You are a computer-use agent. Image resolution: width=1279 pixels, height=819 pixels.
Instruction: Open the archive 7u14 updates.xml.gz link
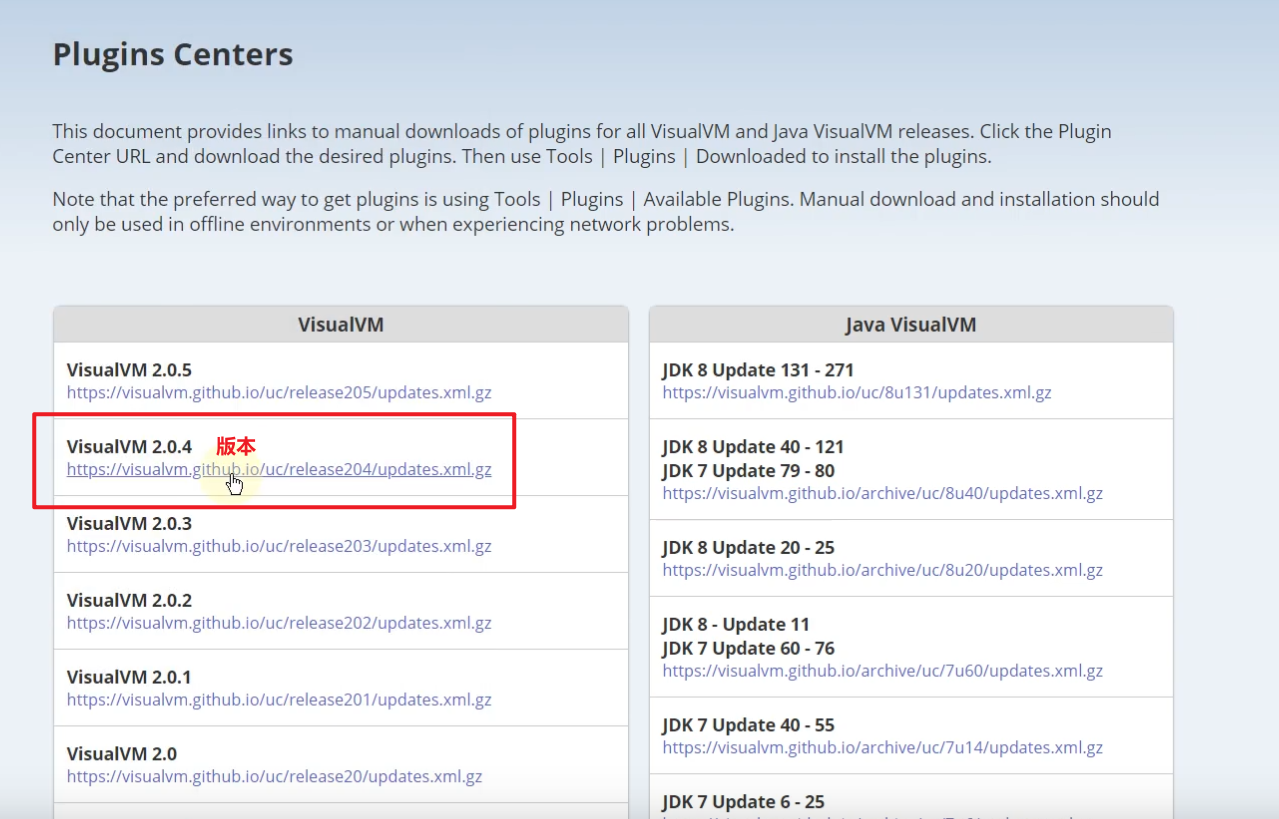pyautogui.click(x=883, y=748)
